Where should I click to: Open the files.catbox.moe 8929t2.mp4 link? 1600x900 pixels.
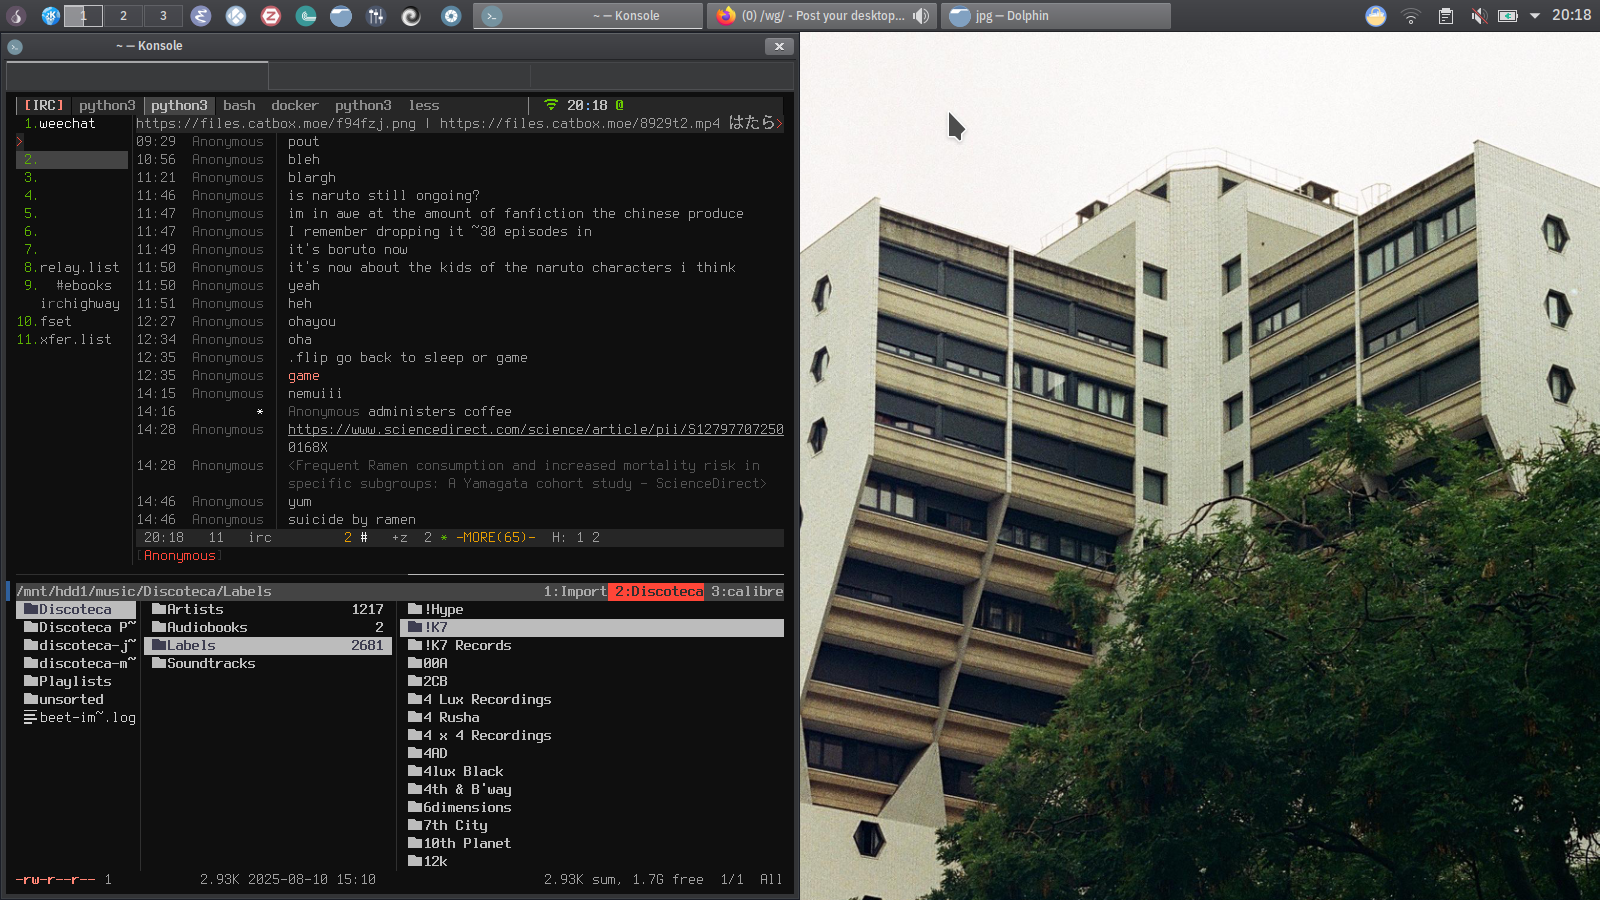(580, 123)
